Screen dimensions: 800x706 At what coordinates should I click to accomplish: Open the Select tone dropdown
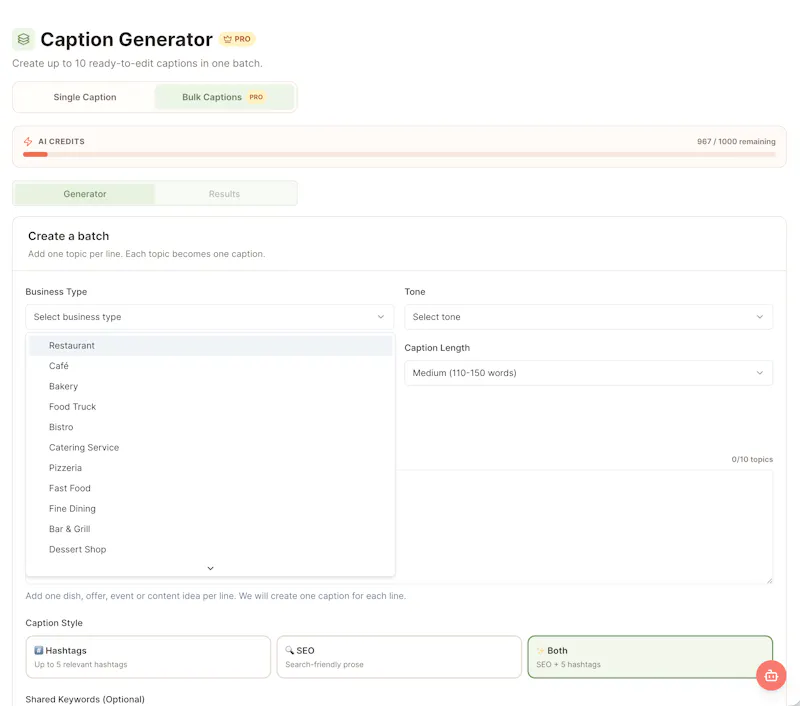click(588, 317)
